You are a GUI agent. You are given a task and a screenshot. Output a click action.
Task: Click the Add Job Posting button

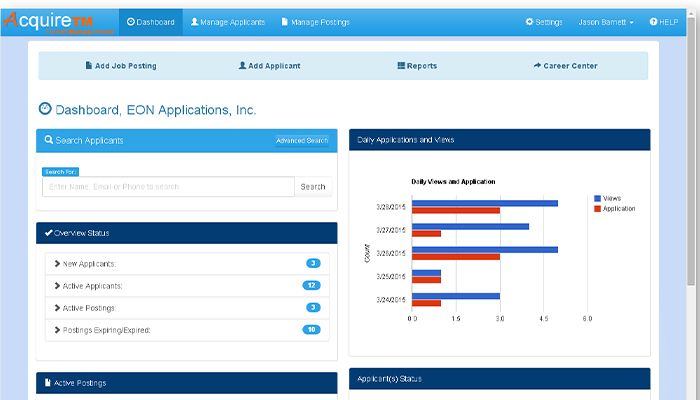click(x=122, y=66)
